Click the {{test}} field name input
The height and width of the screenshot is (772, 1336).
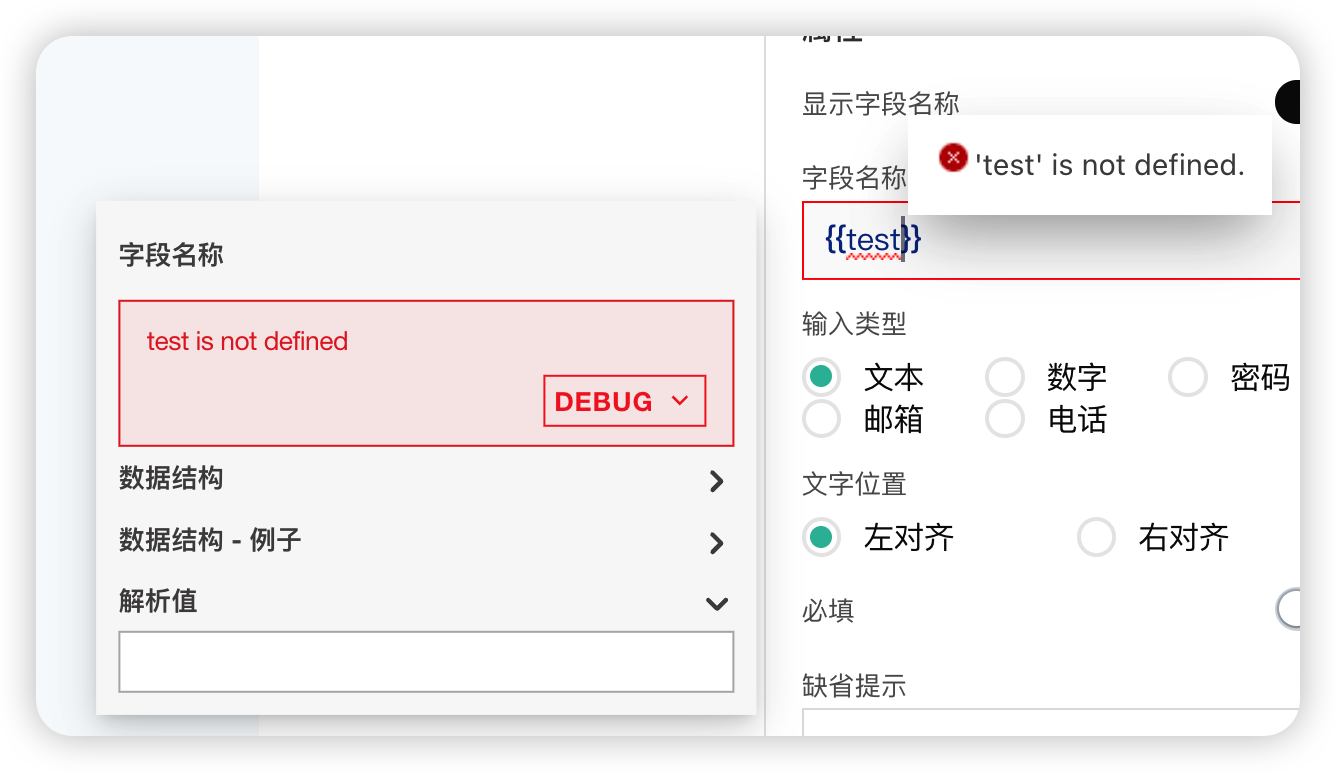1050,240
